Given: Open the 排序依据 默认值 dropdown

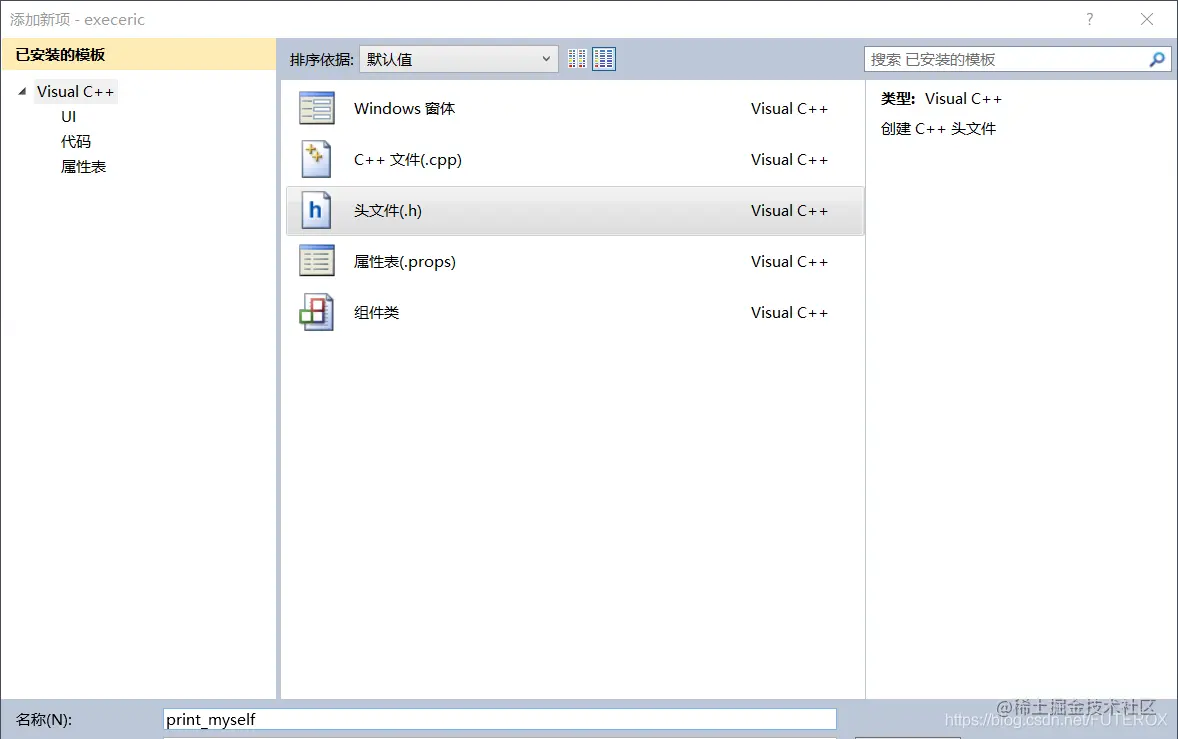Looking at the screenshot, I should (459, 59).
